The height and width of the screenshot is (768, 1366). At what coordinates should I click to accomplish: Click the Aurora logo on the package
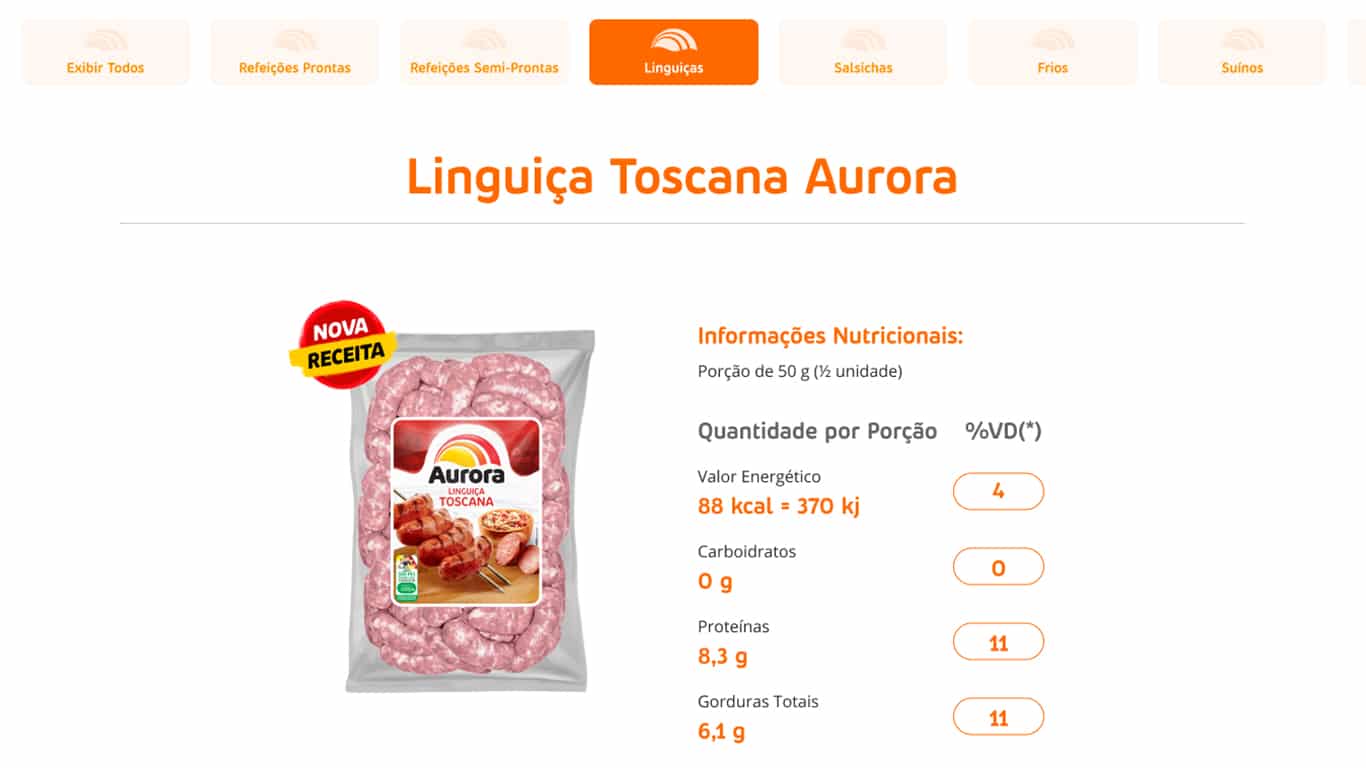click(466, 462)
